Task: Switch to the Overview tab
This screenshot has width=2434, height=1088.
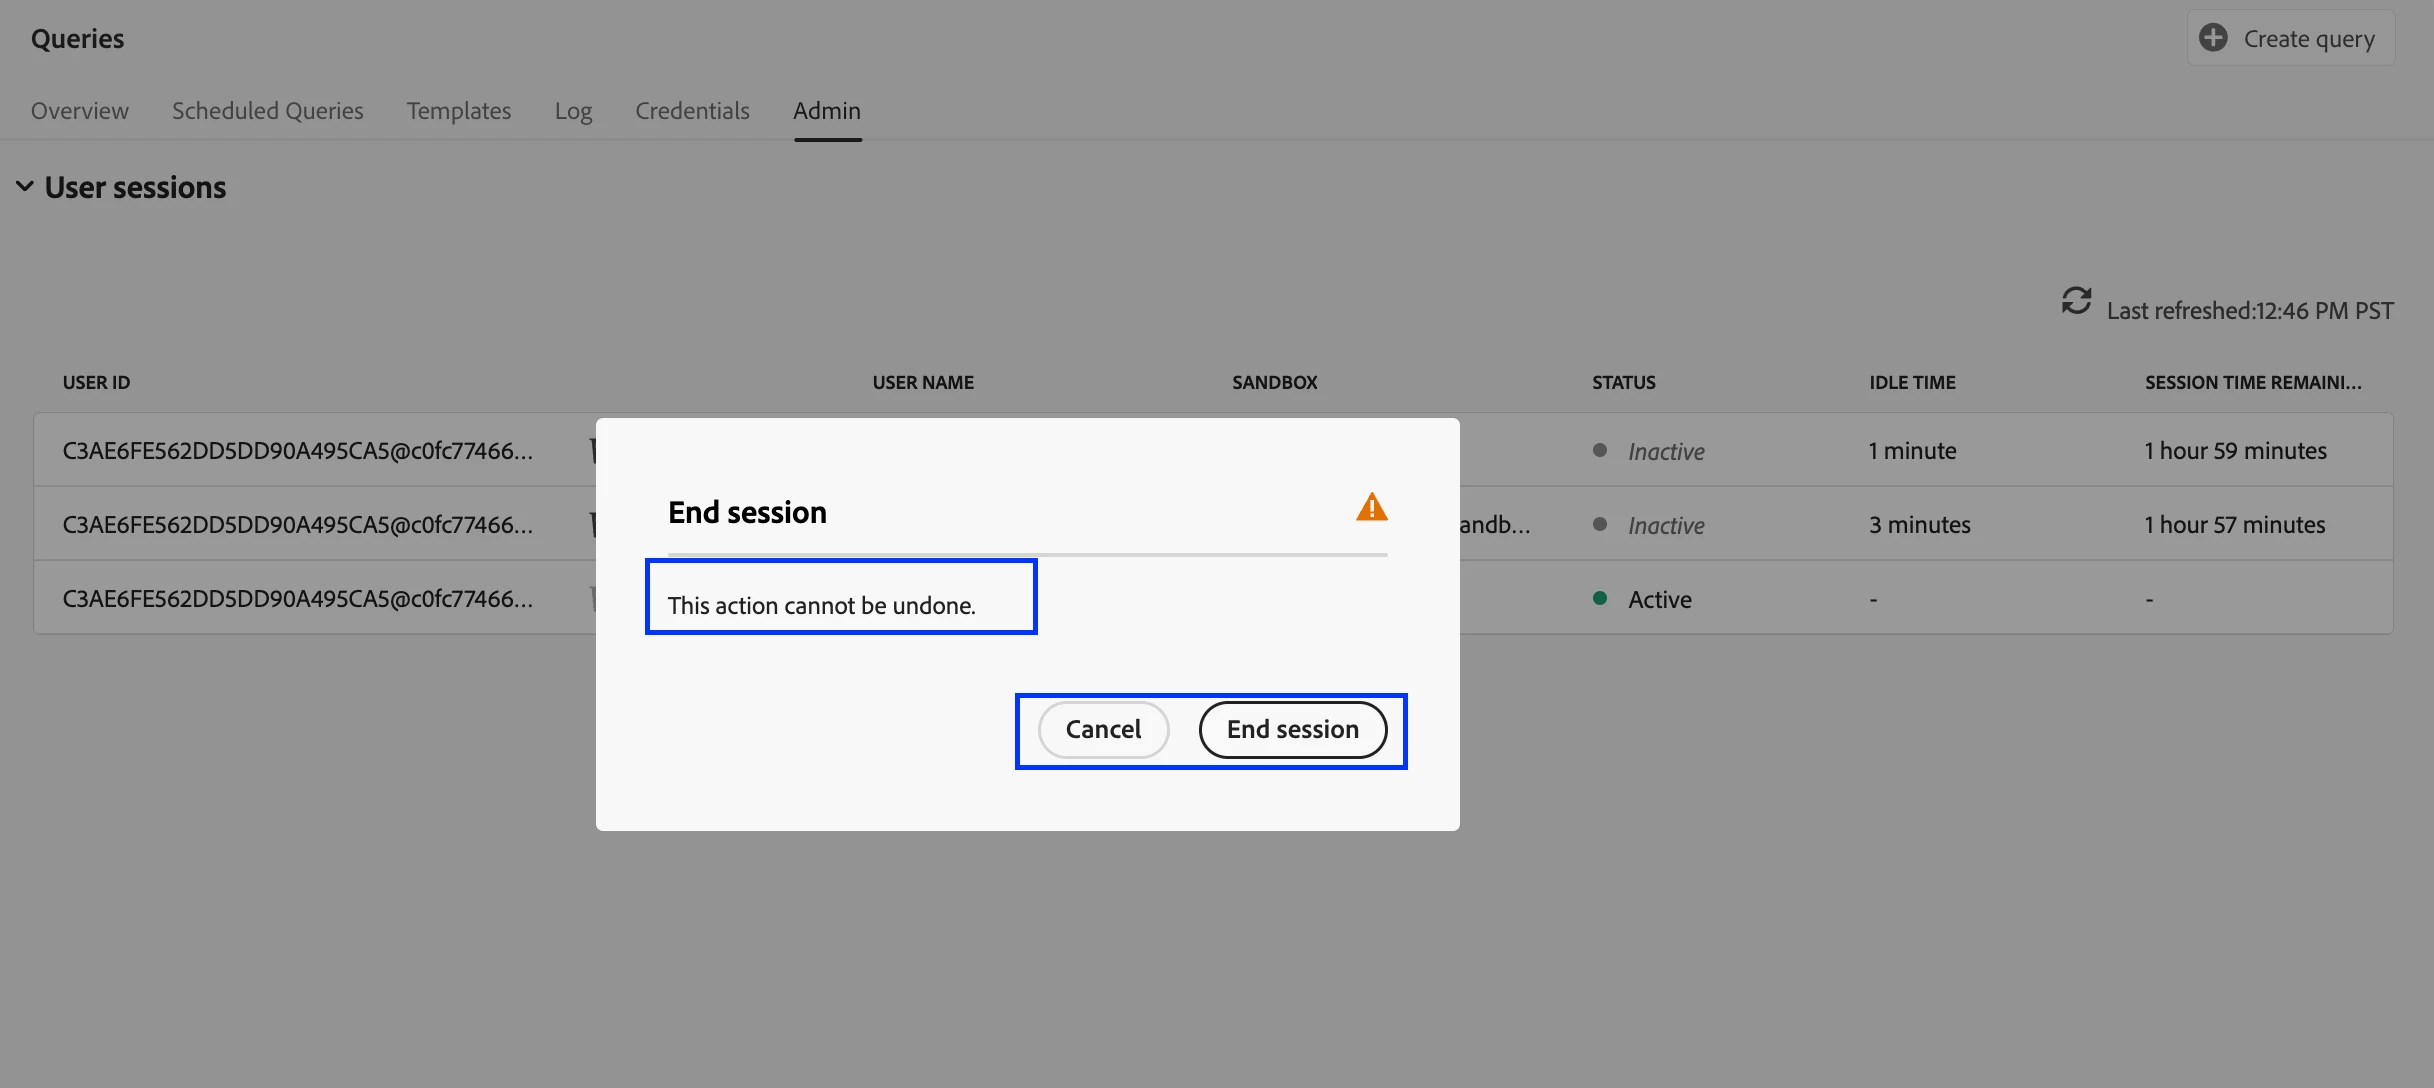Action: 79,111
